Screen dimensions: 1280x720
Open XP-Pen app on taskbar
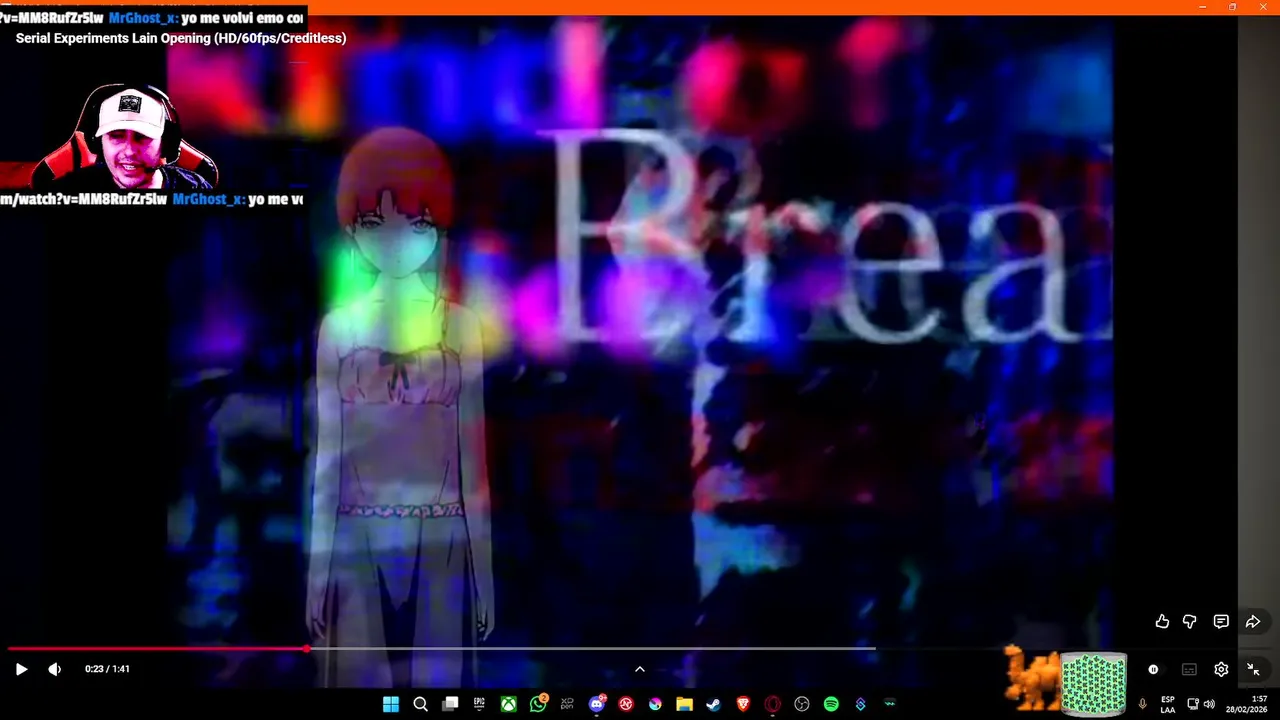[567, 704]
